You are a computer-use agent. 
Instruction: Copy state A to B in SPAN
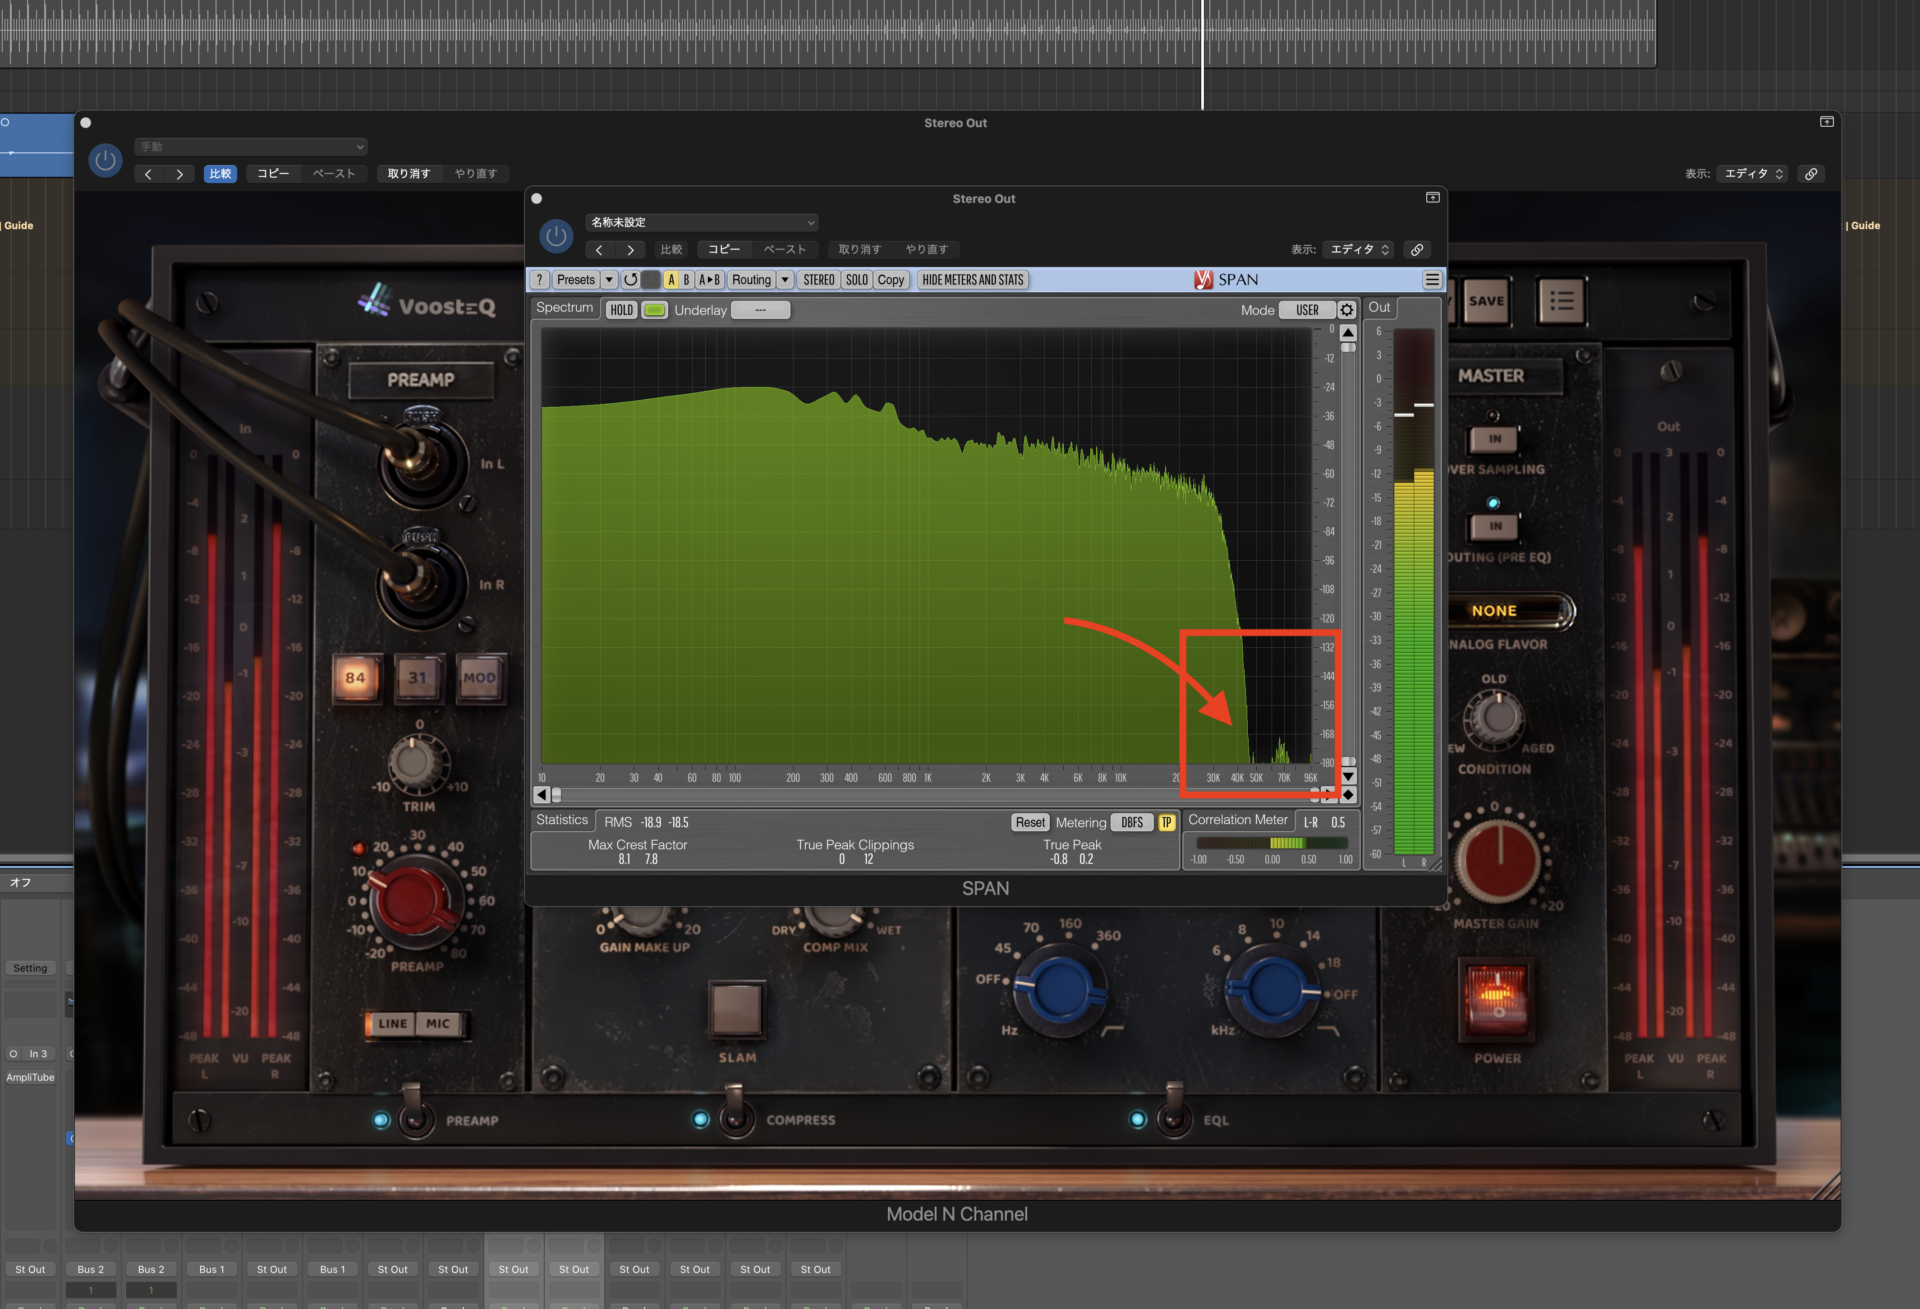tap(709, 280)
